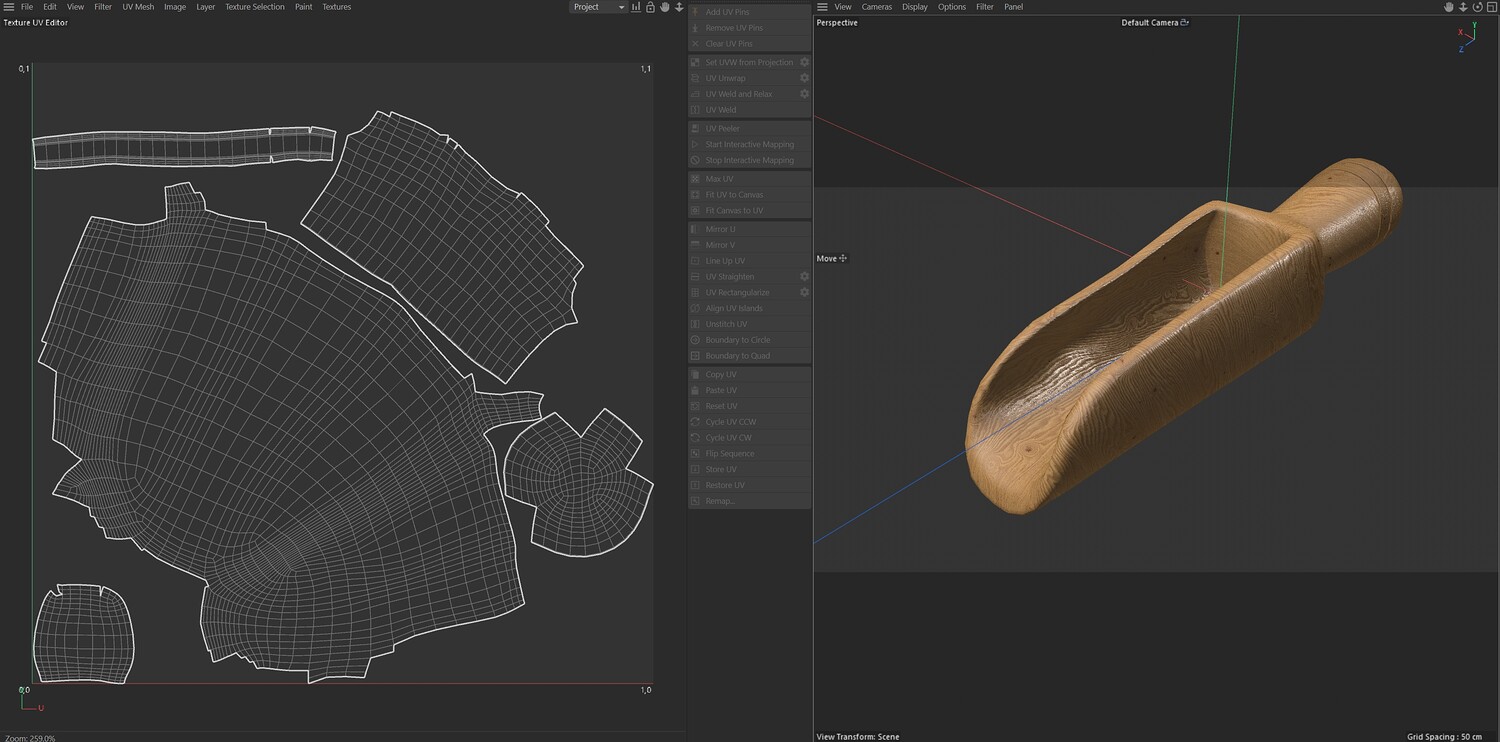
Task: Open the UV Mesh menu
Action: coord(138,7)
